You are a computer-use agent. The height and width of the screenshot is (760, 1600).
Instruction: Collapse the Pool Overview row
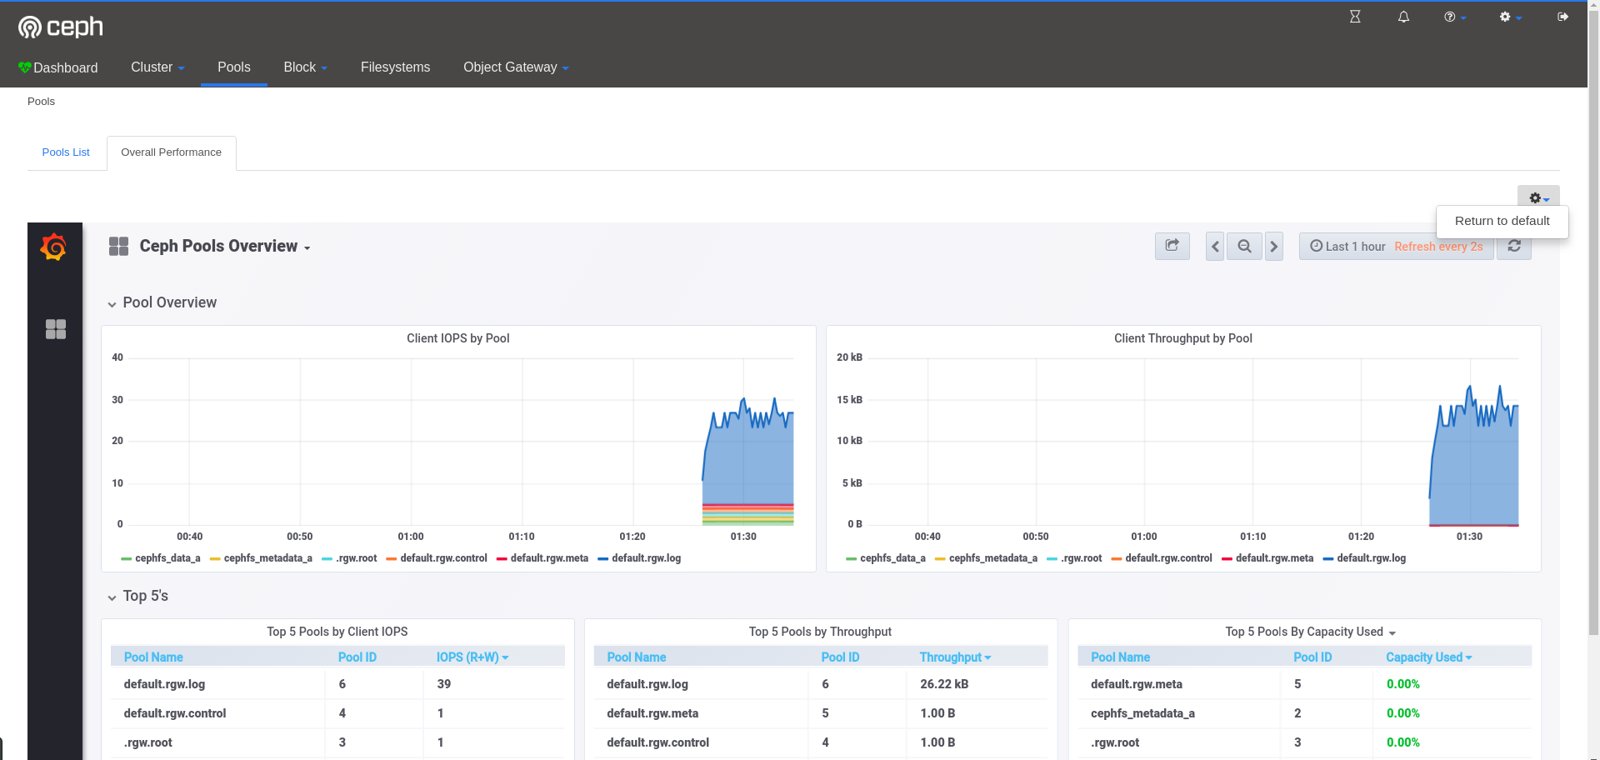coord(162,302)
